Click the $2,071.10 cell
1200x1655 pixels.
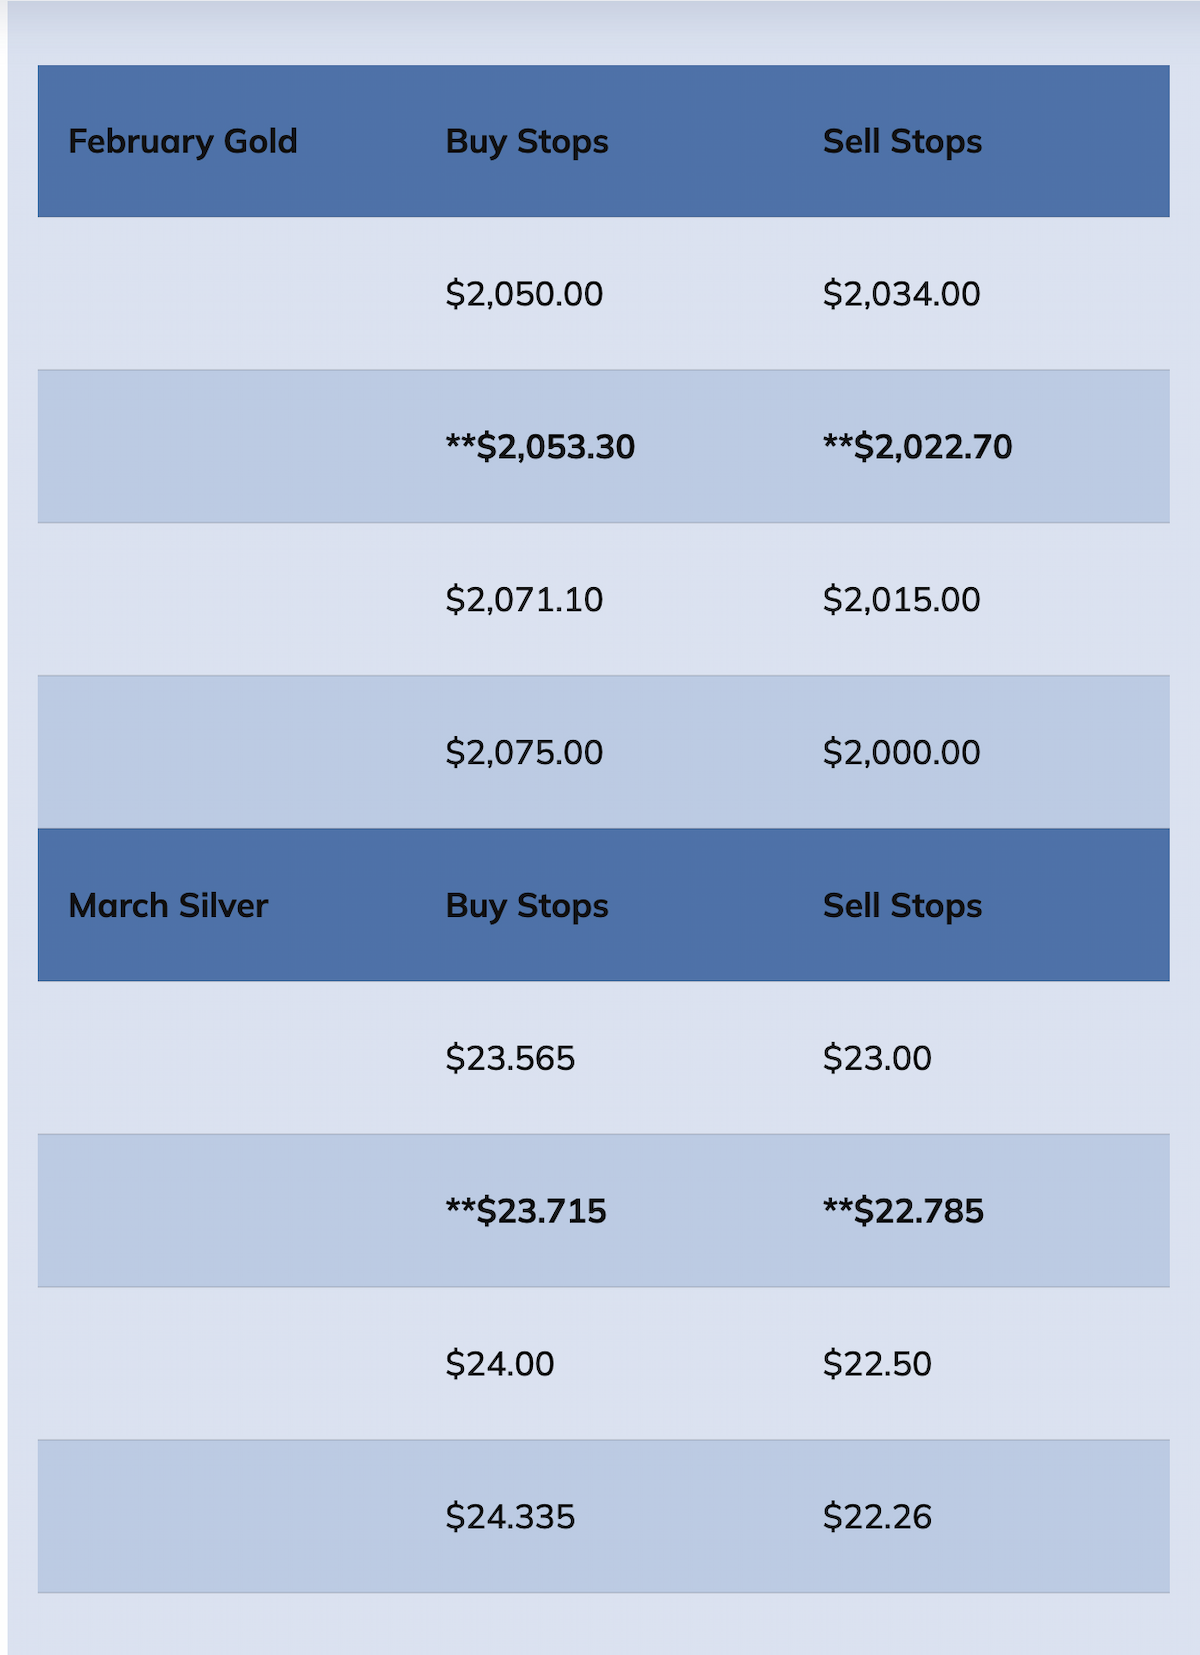tap(524, 600)
